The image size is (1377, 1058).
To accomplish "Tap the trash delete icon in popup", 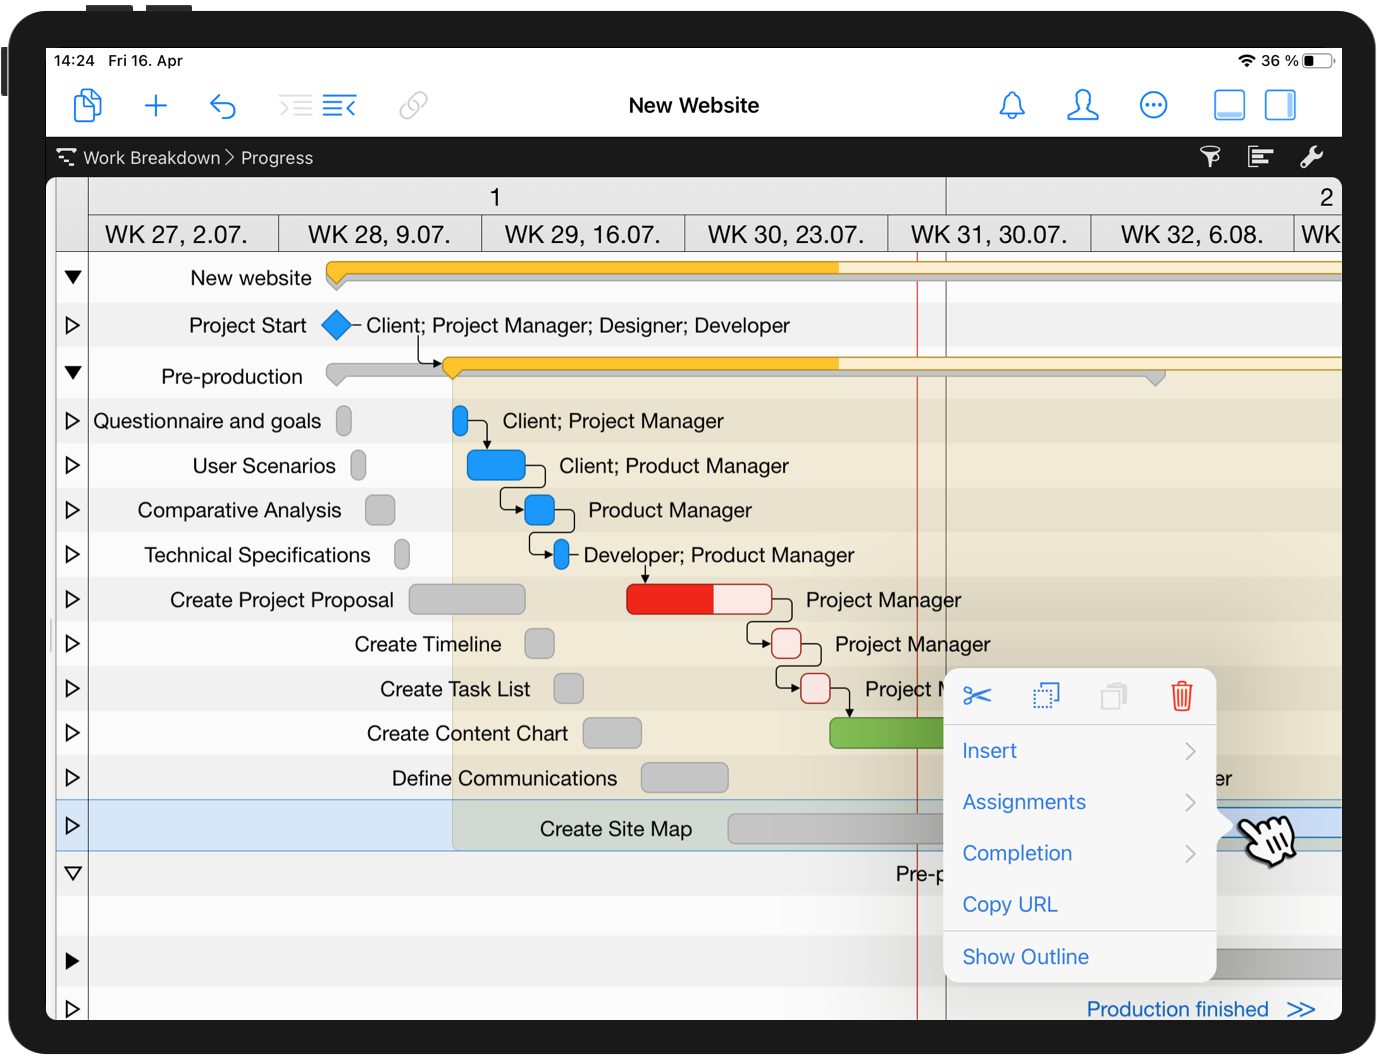I will tap(1181, 696).
